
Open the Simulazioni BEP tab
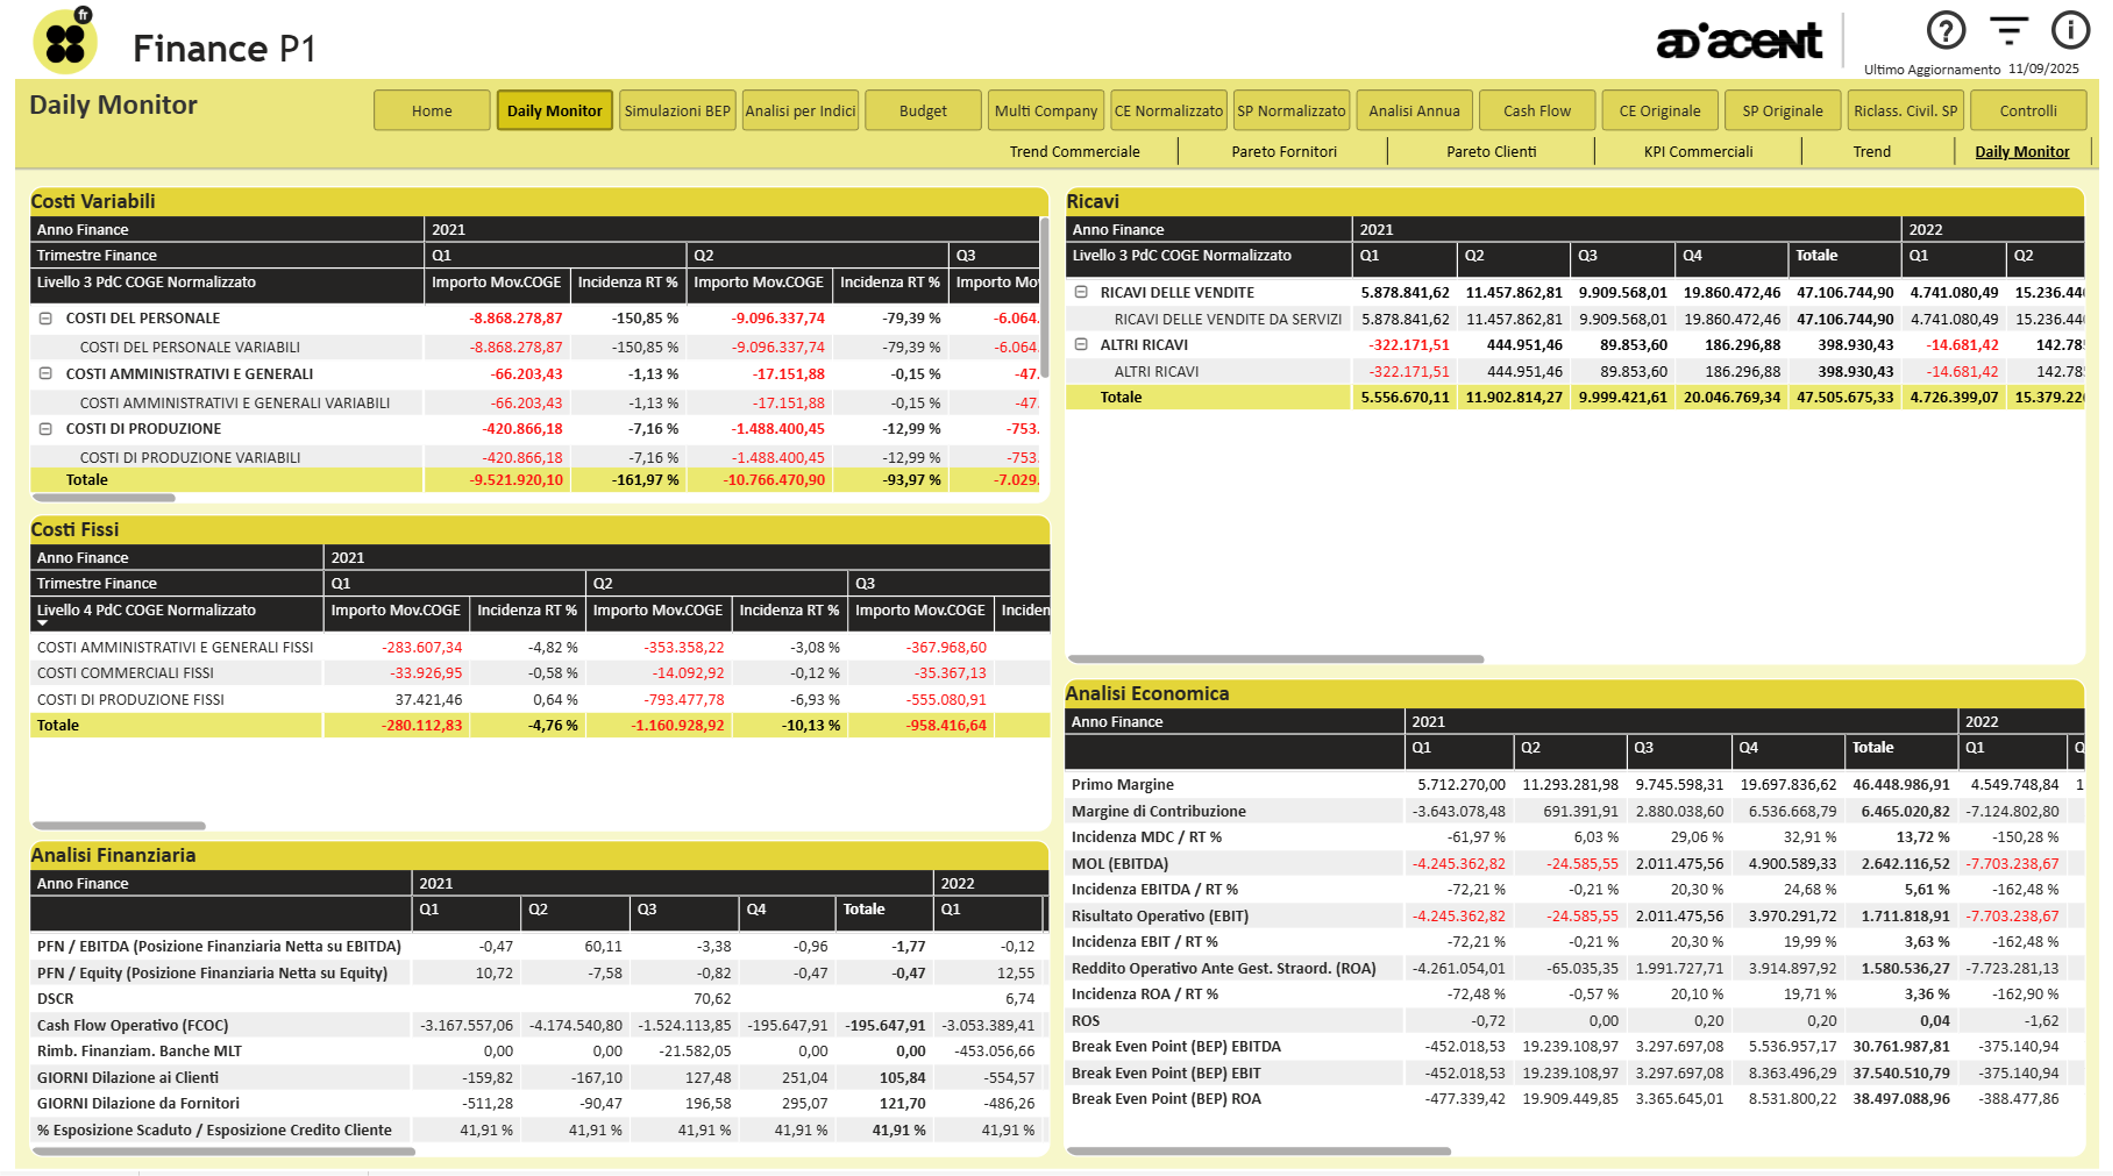tap(677, 111)
